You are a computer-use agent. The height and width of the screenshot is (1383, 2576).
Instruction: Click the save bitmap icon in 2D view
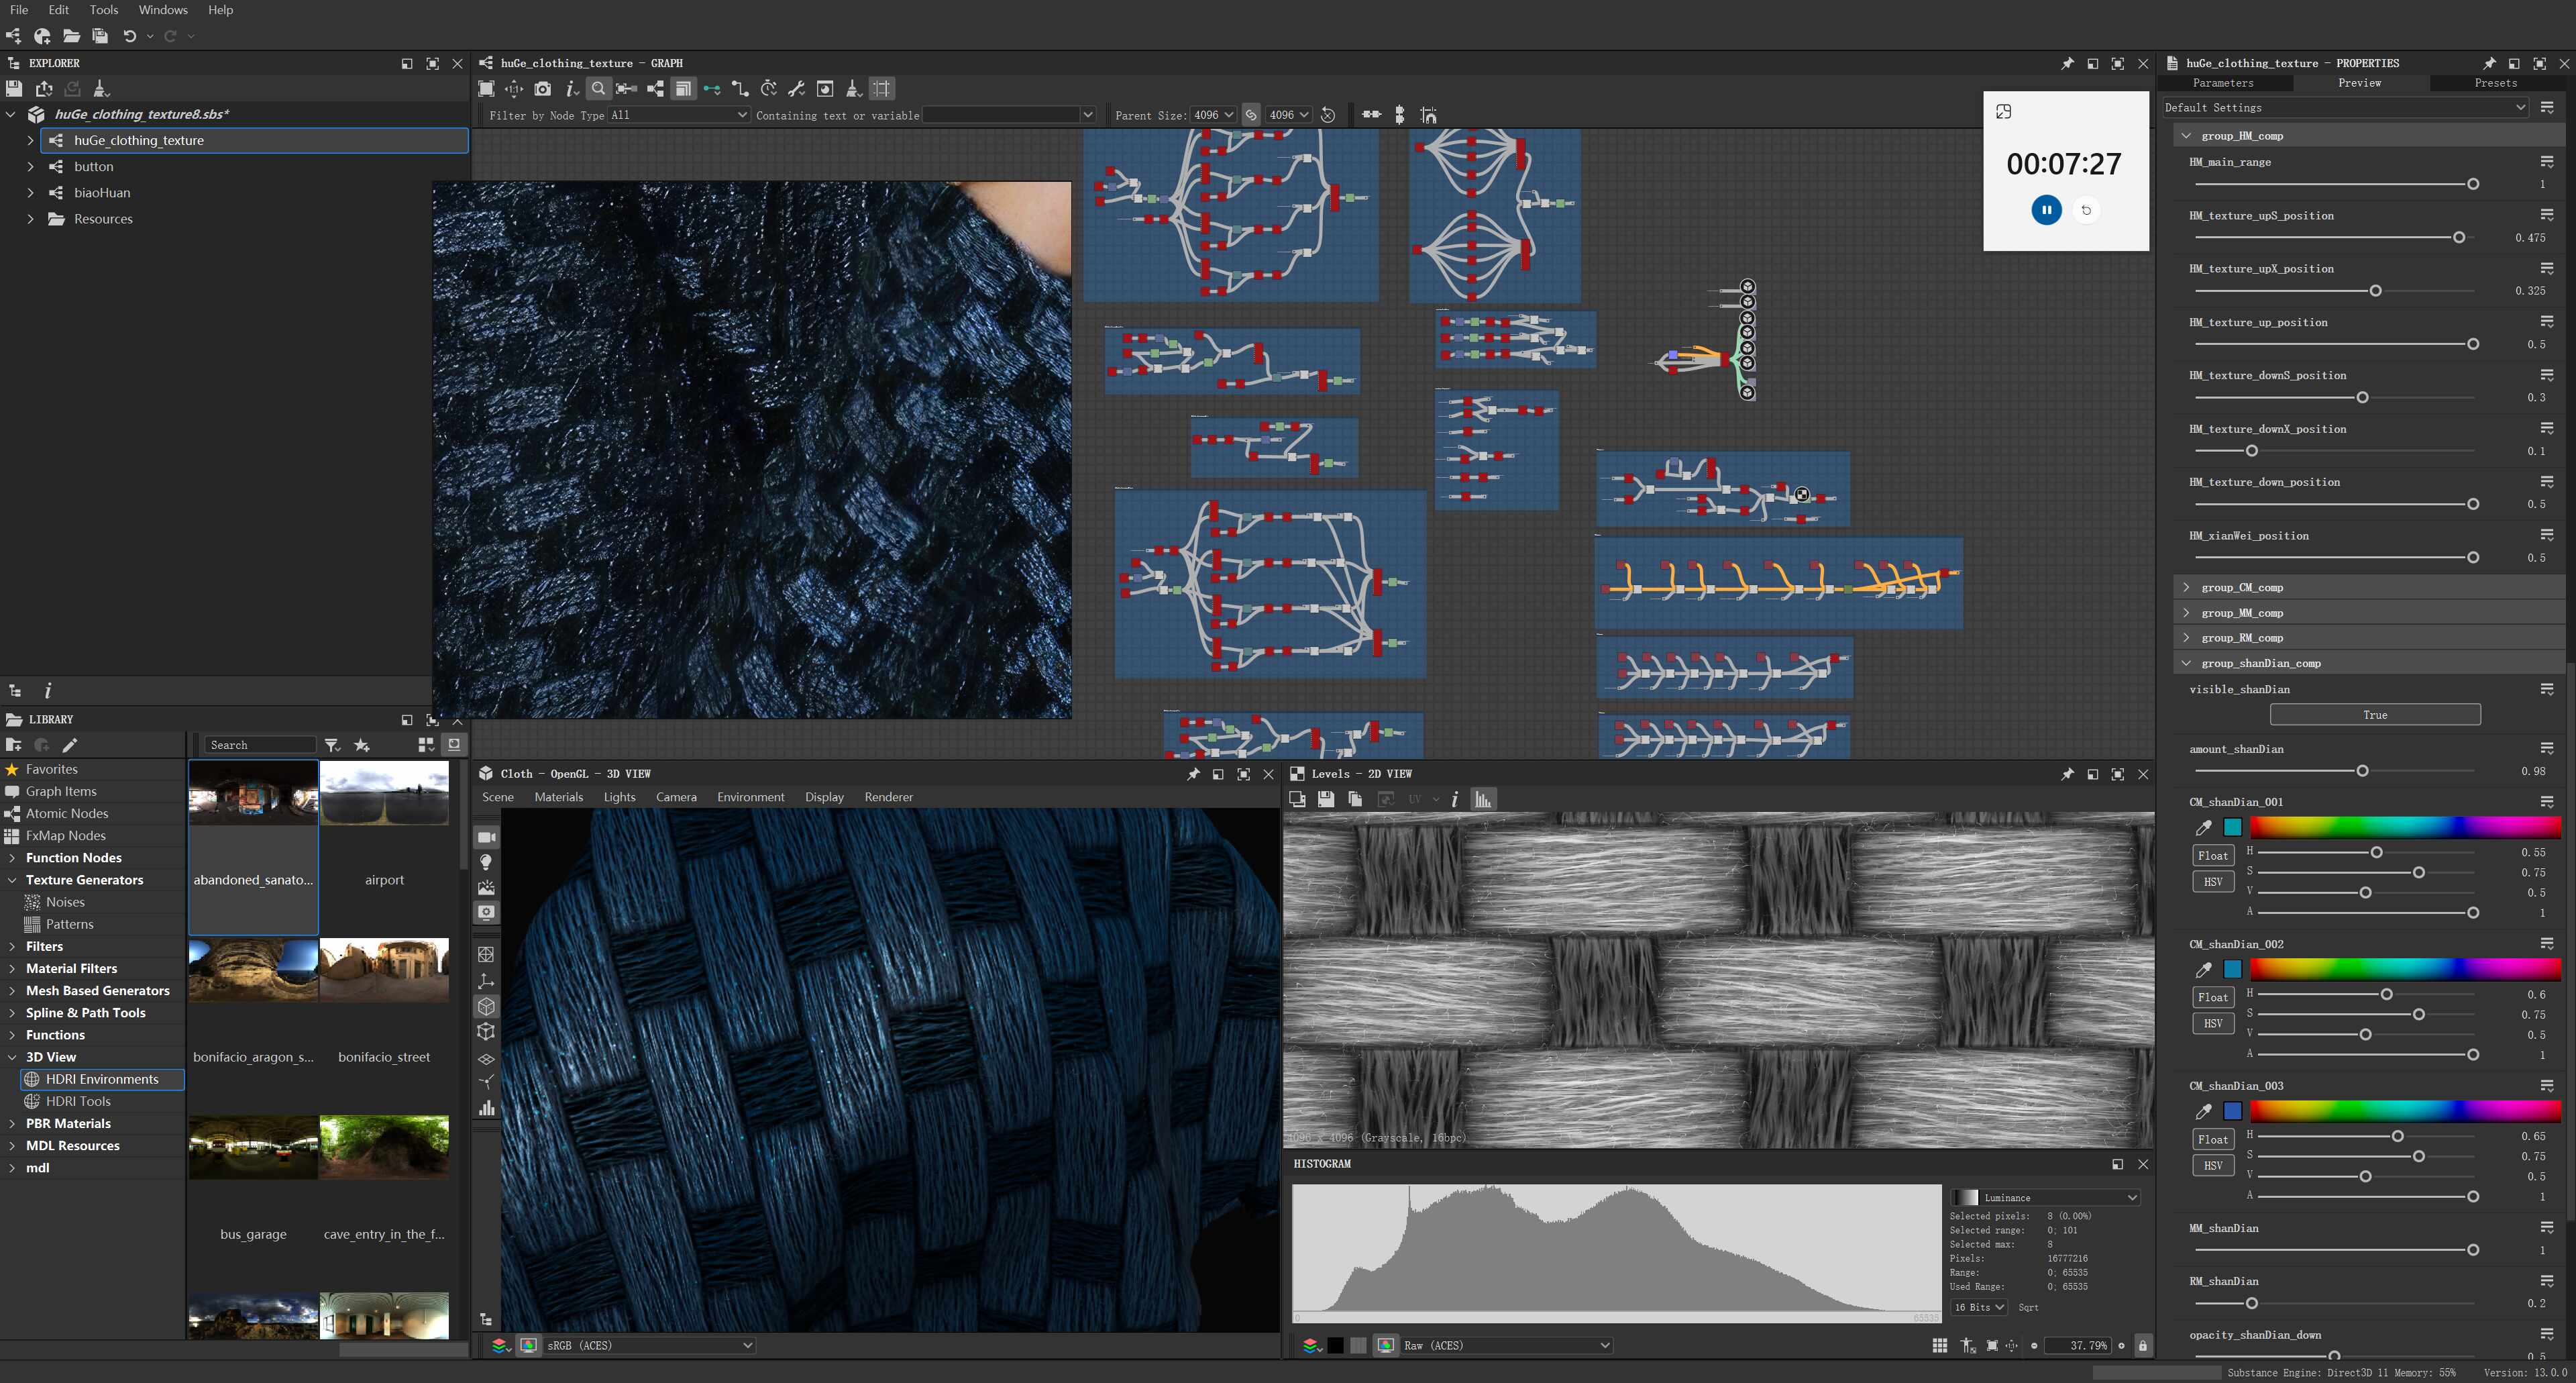[1325, 799]
